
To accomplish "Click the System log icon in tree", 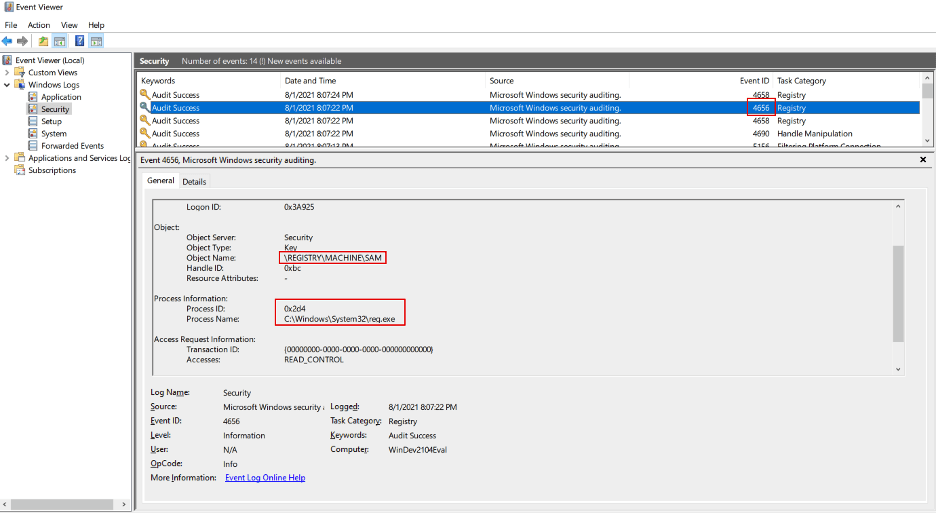I will coord(33,134).
